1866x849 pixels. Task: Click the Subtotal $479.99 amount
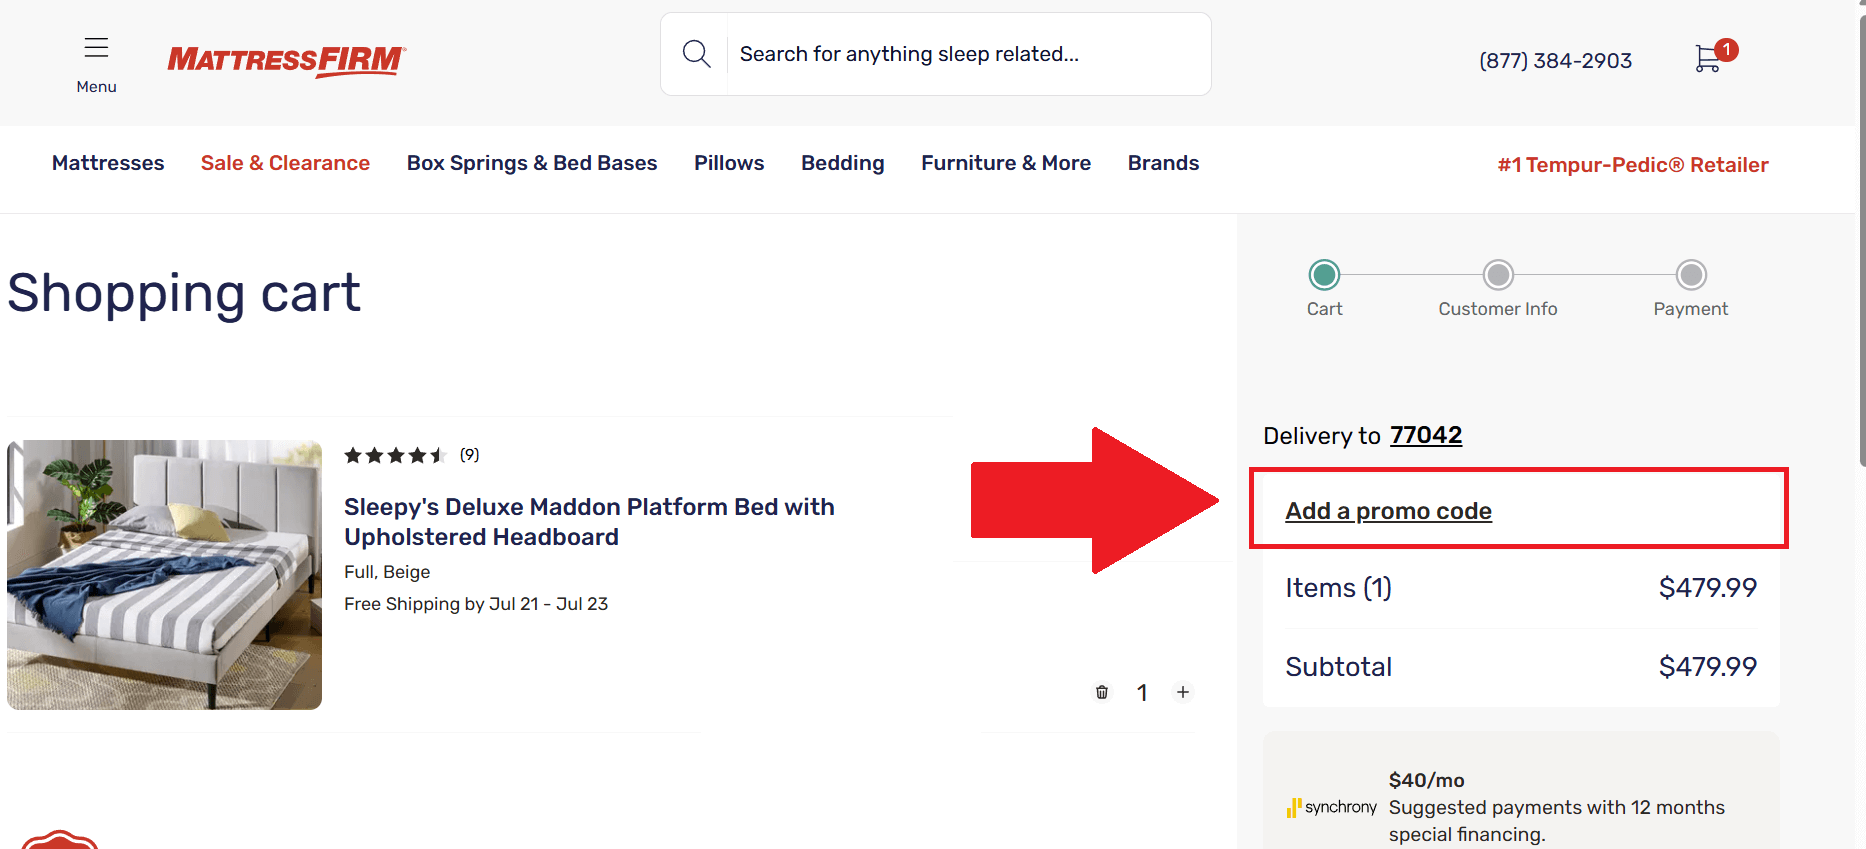click(x=1707, y=667)
